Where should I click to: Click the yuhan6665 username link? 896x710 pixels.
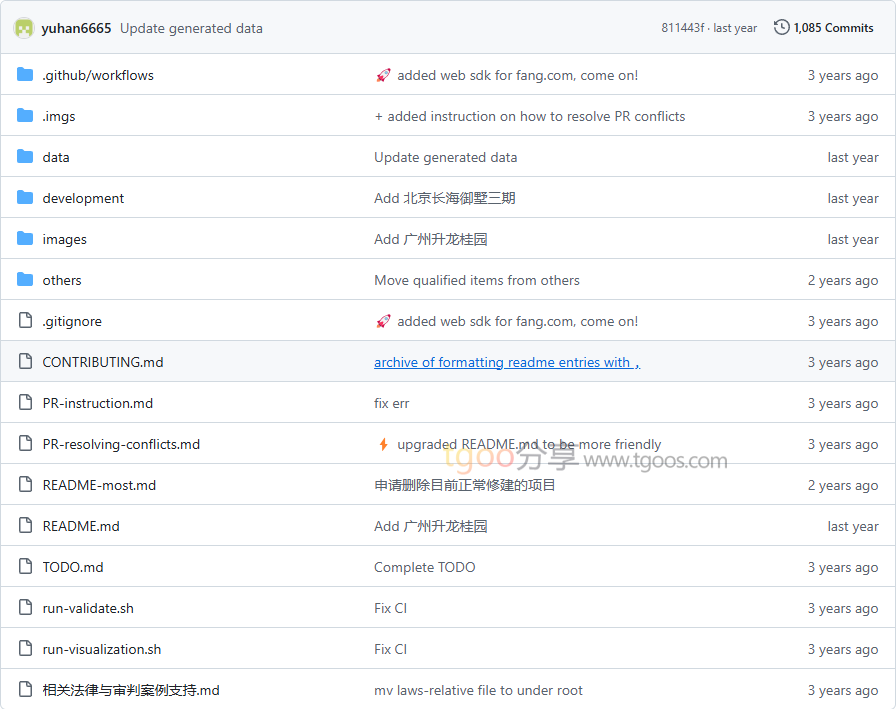pyautogui.click(x=76, y=28)
